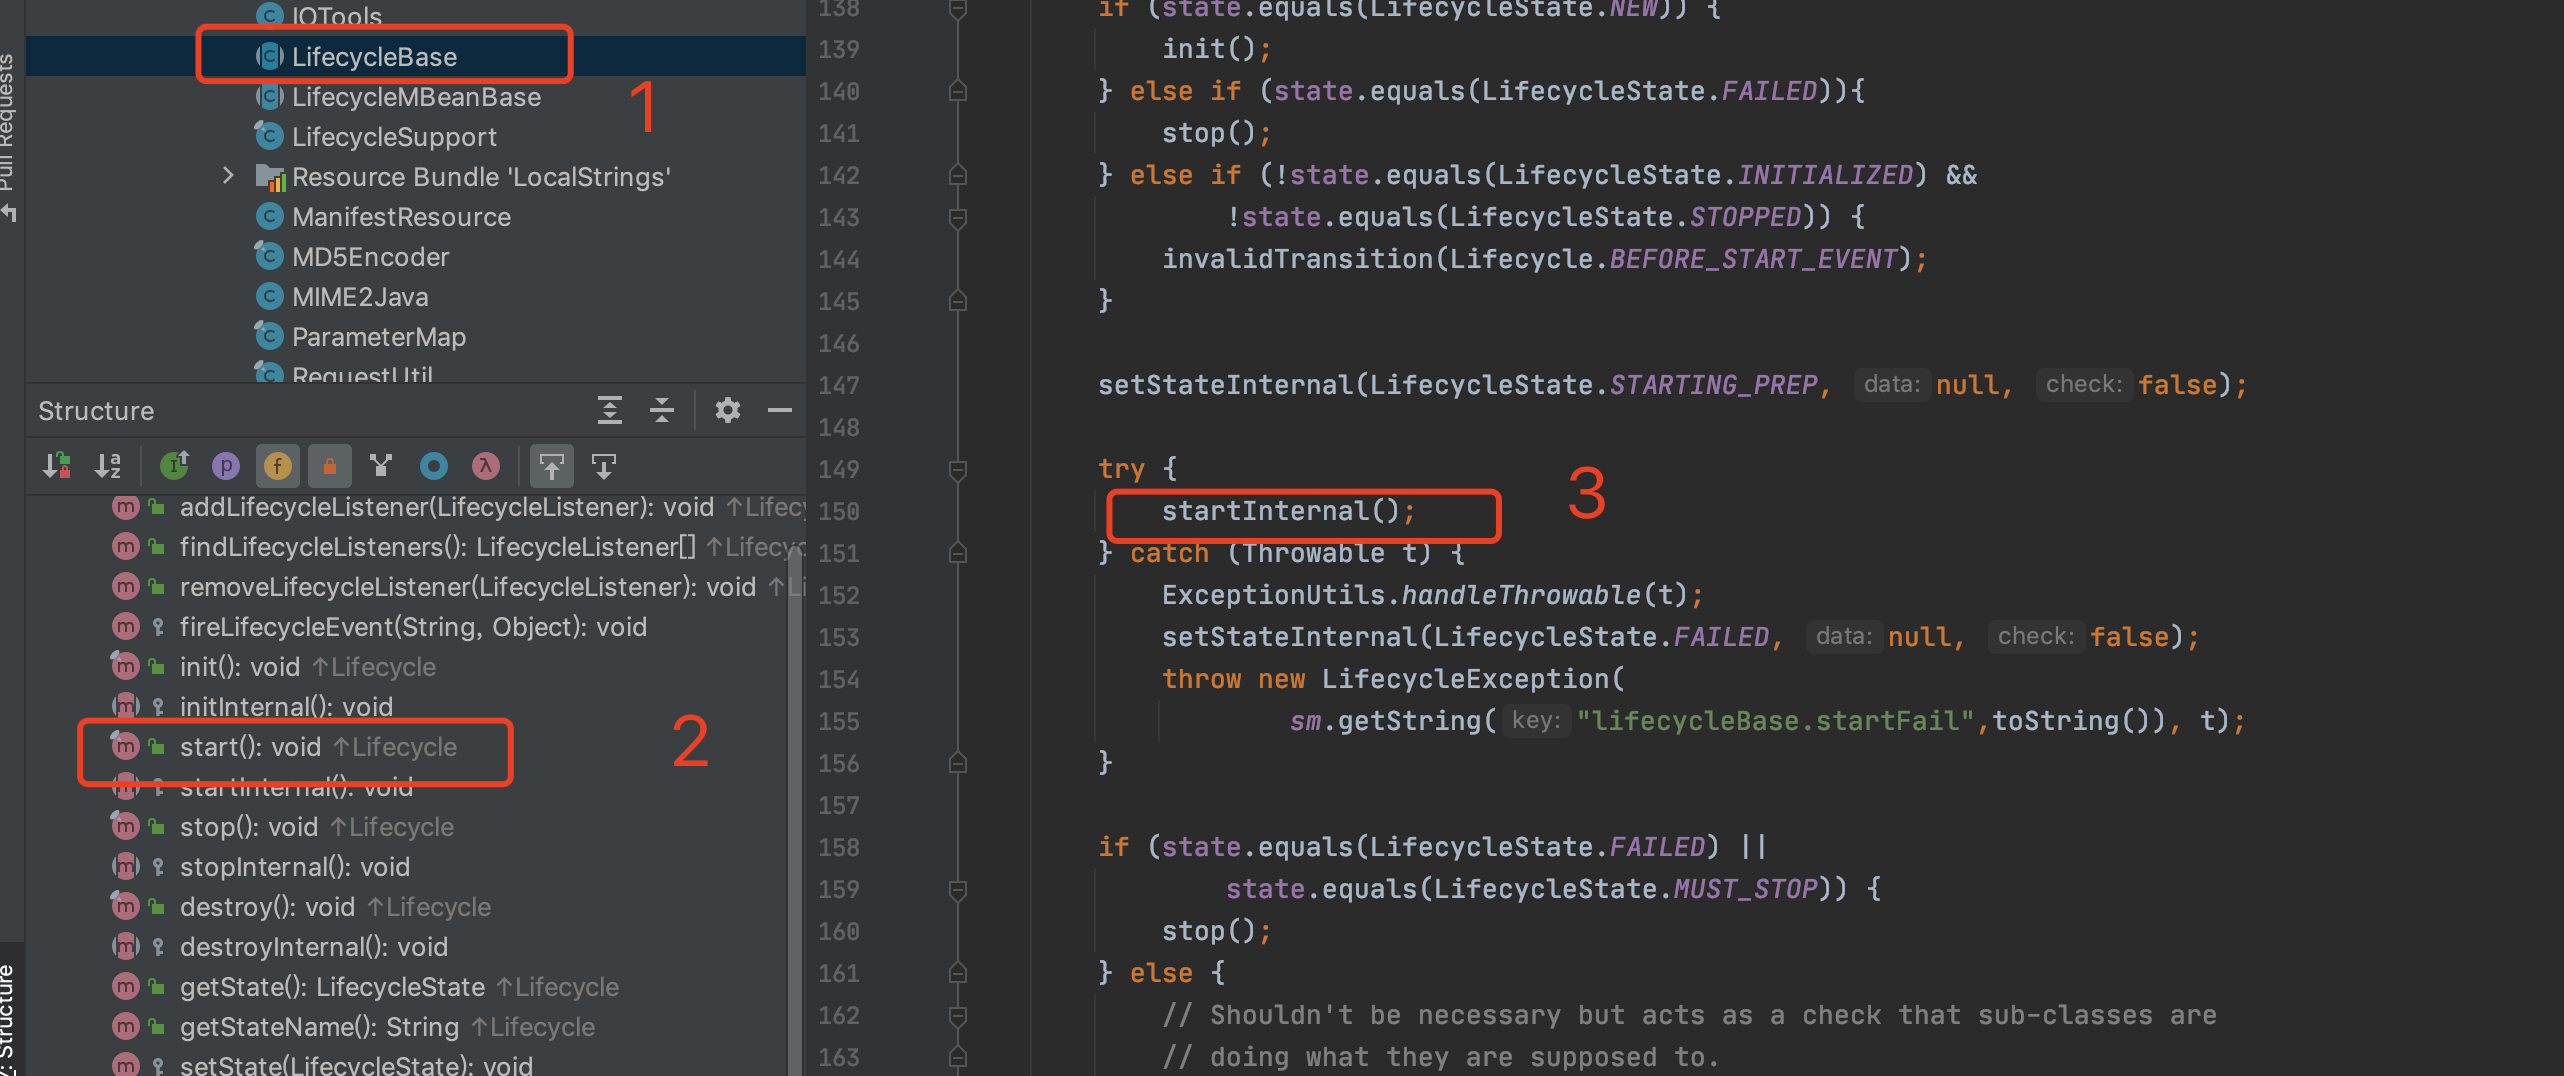Collapse fold marker at line 143
The width and height of the screenshot is (2564, 1076).
click(957, 217)
